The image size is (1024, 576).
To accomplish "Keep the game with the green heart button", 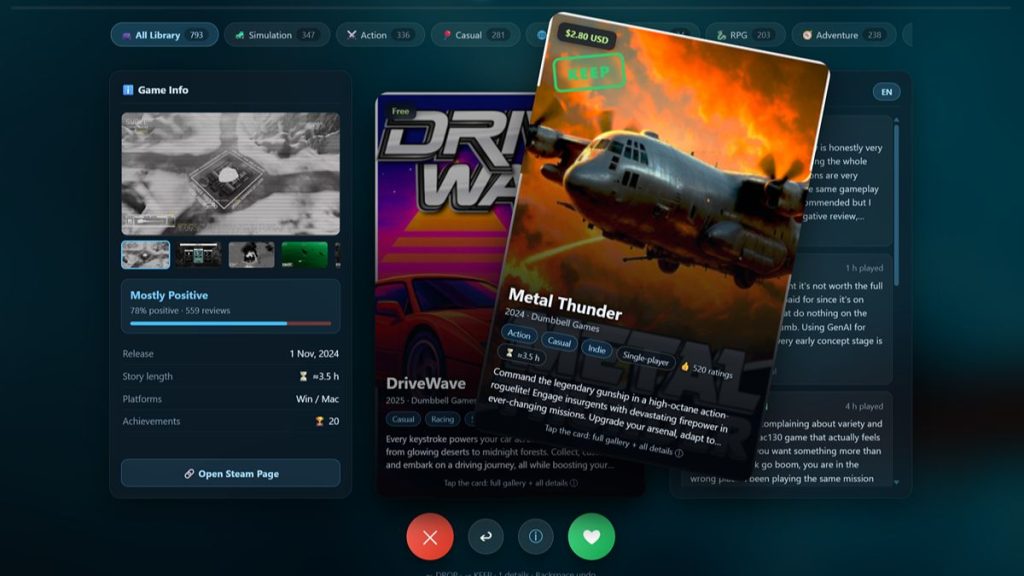I will pos(591,537).
